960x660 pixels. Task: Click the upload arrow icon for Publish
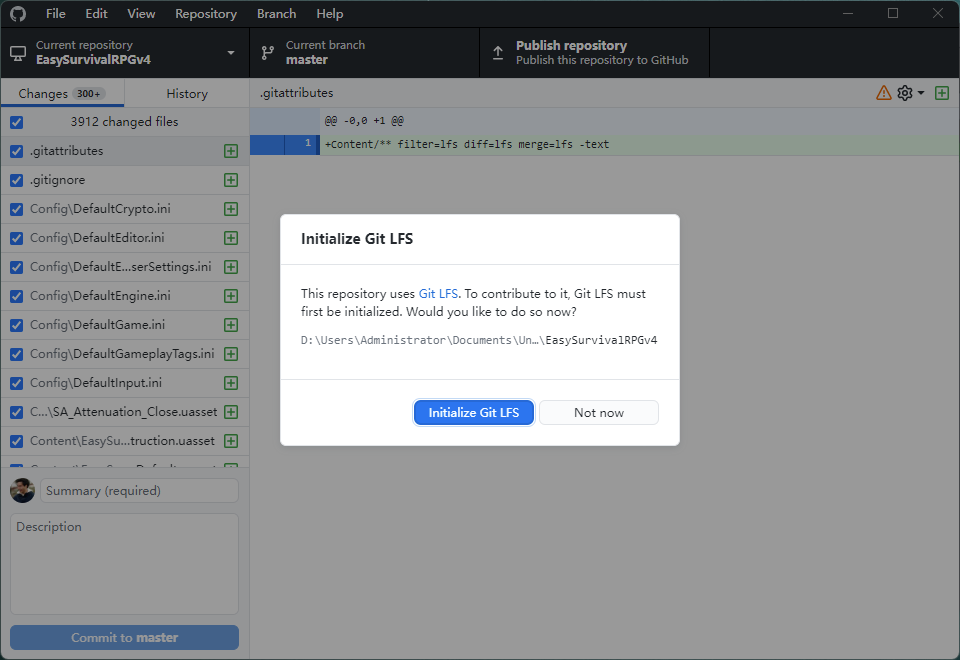coord(498,53)
